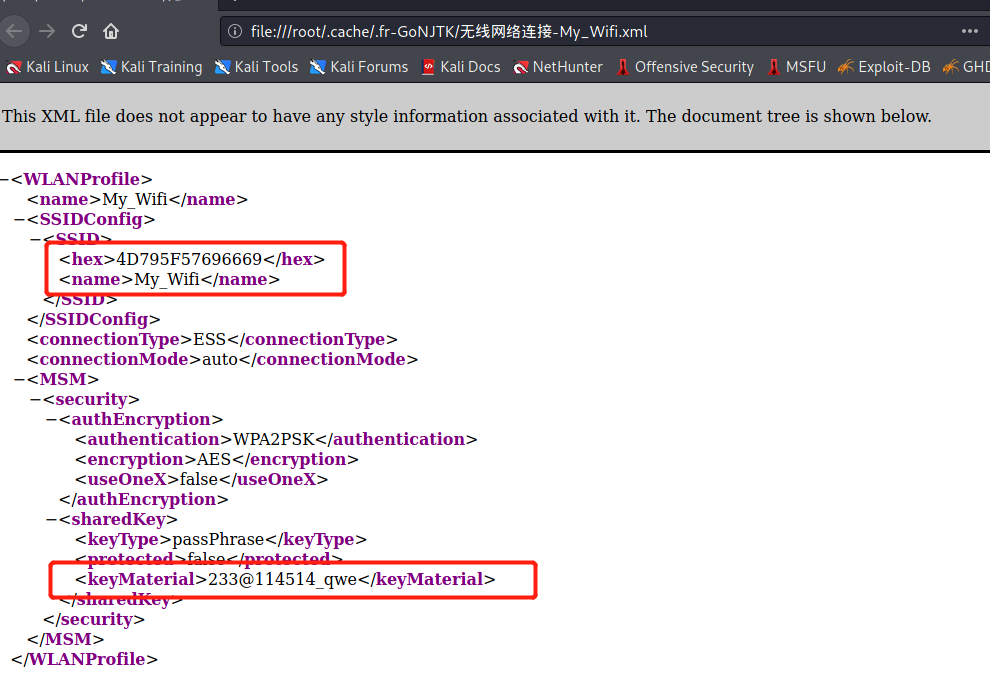Collapse the authEncryption node
The image size is (990, 681).
coord(52,419)
